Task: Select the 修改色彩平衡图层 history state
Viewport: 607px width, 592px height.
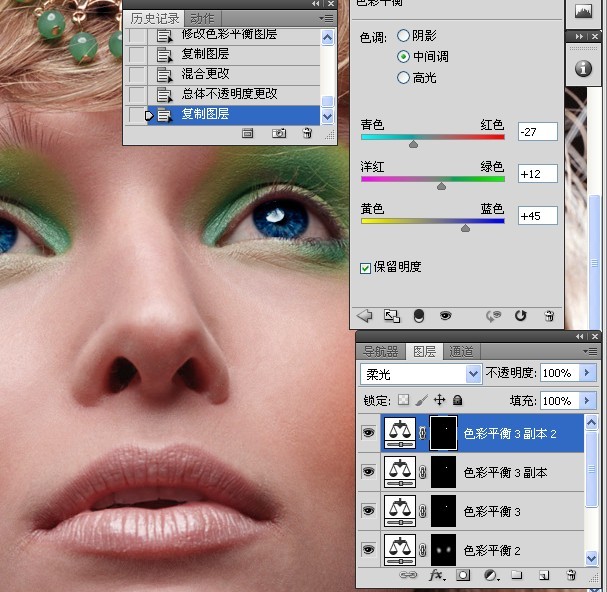Action: [234, 35]
